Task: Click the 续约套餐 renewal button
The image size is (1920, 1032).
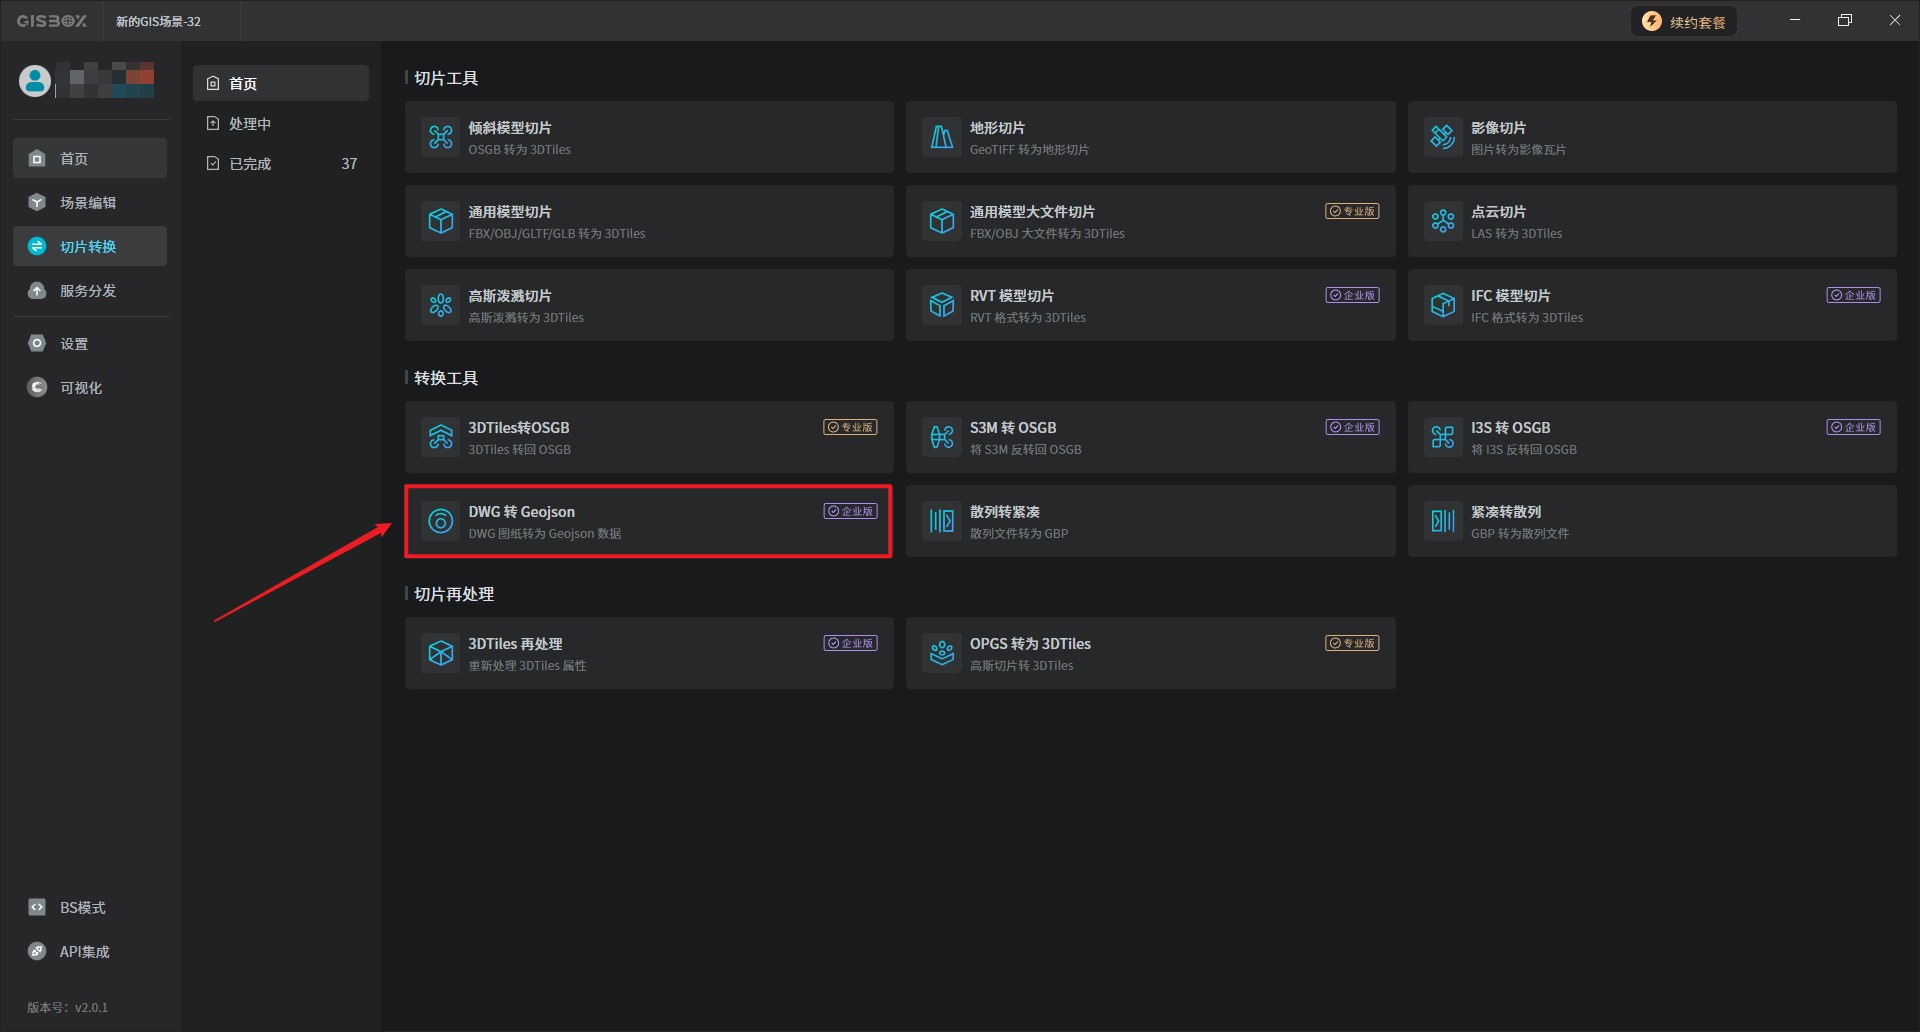Action: point(1685,22)
